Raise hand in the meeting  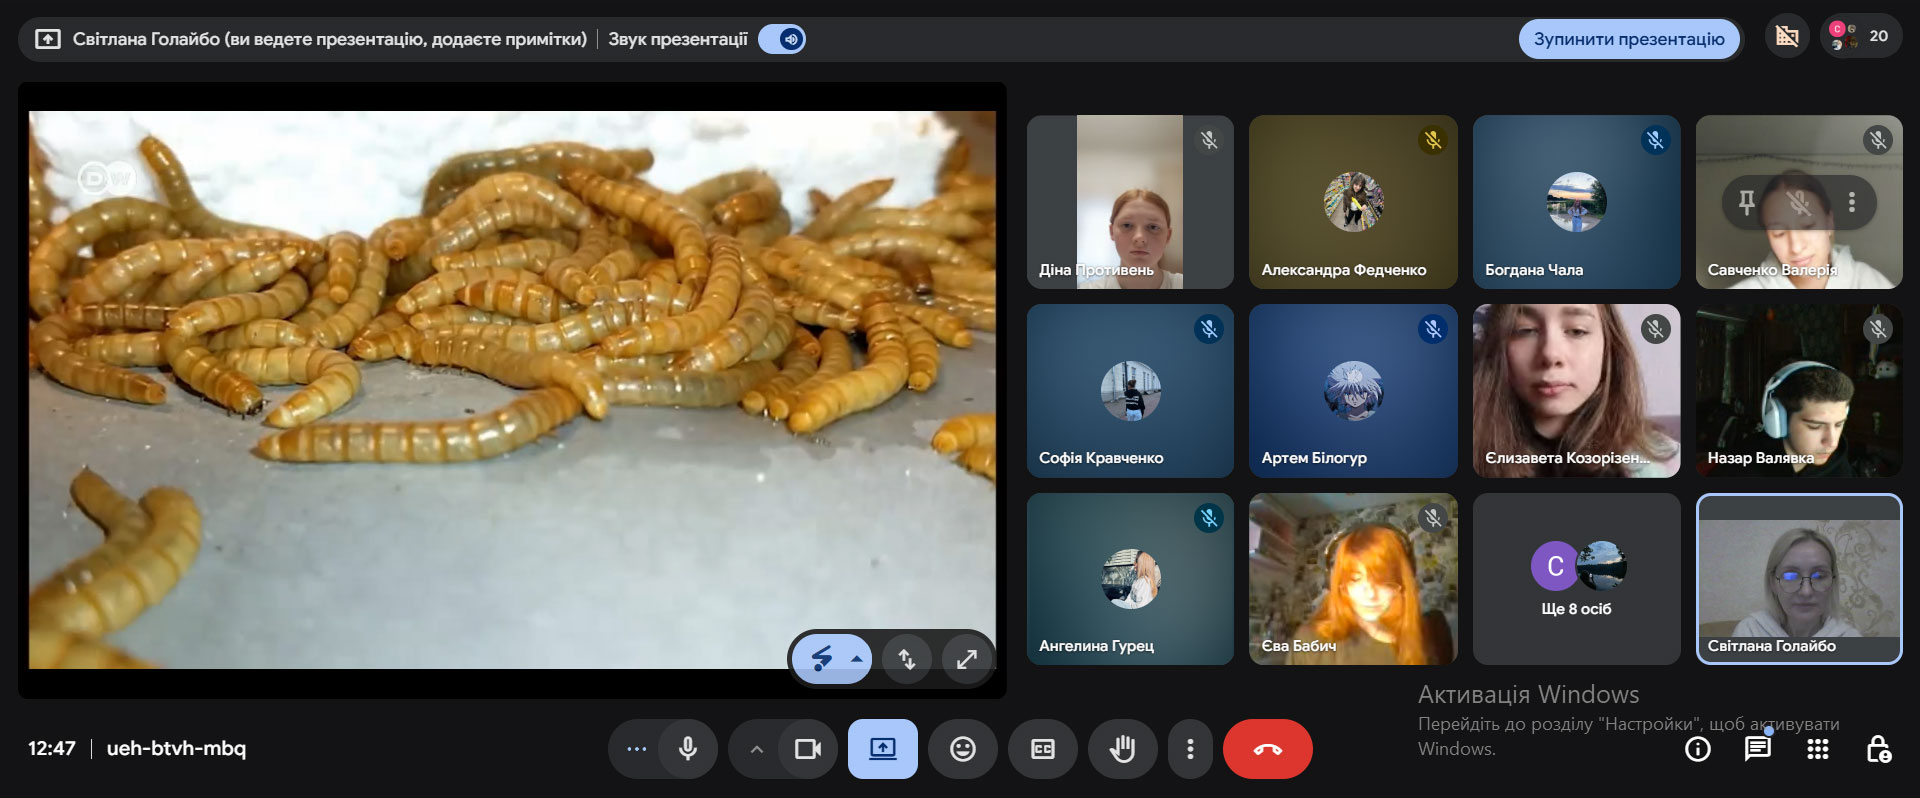pyautogui.click(x=1122, y=749)
